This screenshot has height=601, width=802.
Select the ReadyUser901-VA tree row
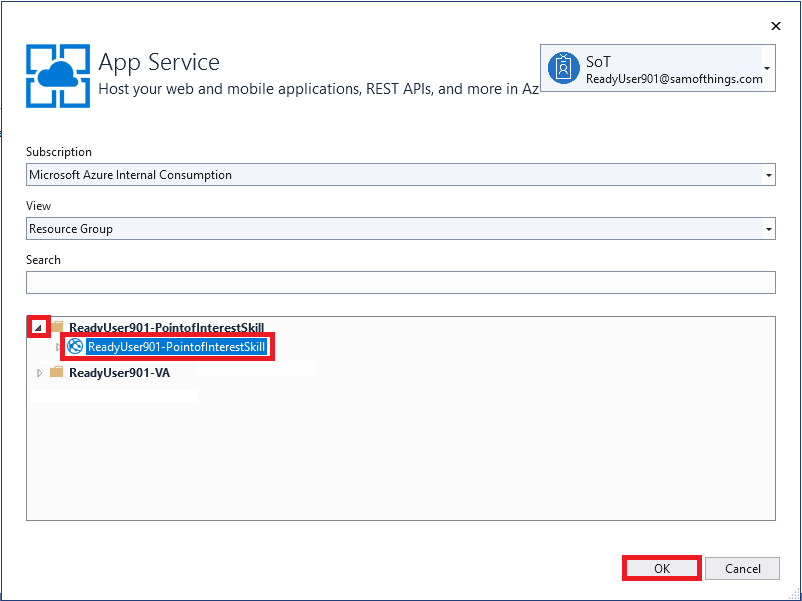[x=119, y=373]
